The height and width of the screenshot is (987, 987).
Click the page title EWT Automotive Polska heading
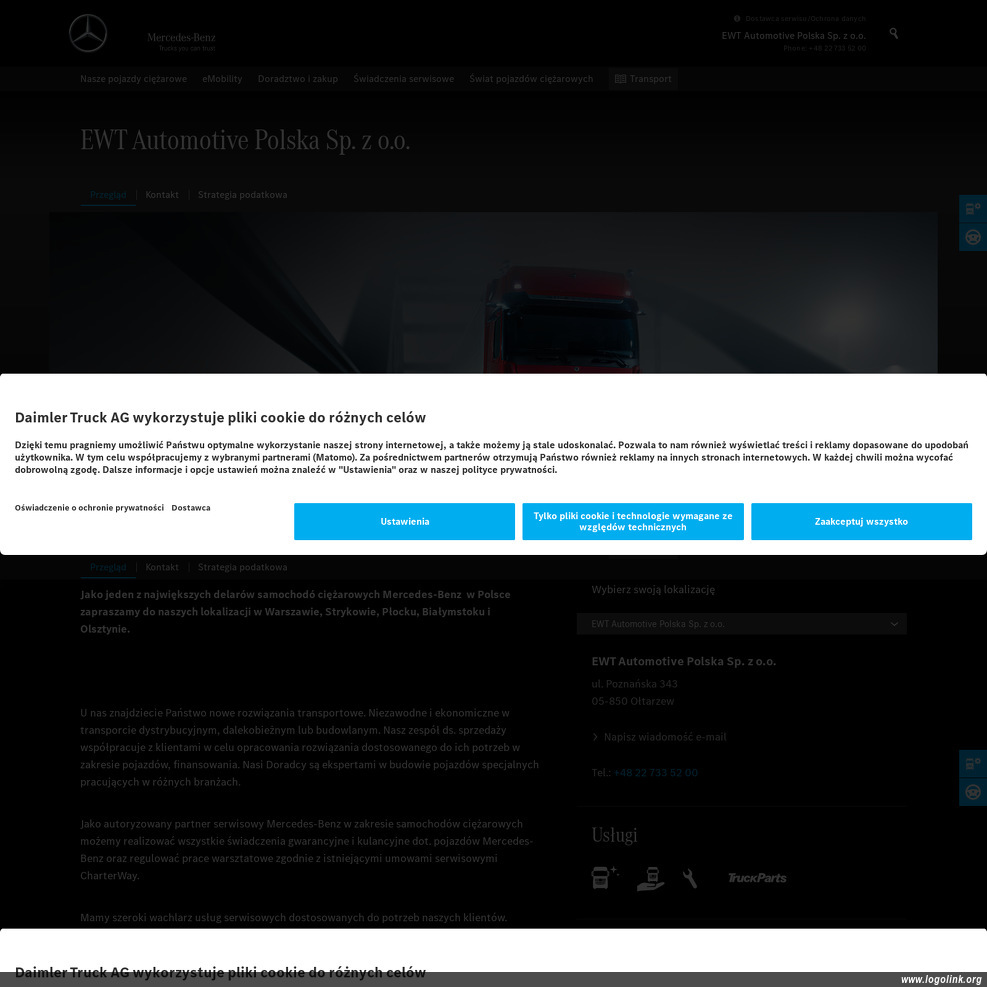[x=245, y=140]
